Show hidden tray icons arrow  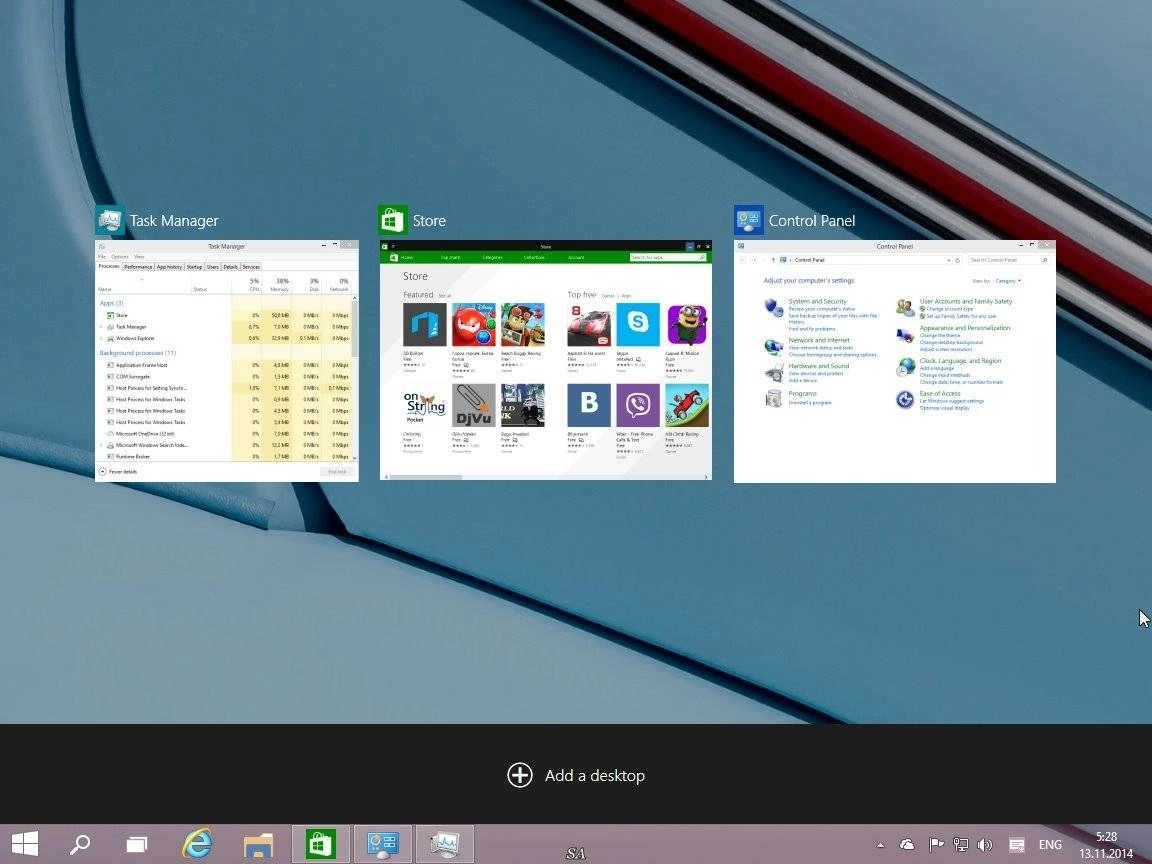point(880,845)
